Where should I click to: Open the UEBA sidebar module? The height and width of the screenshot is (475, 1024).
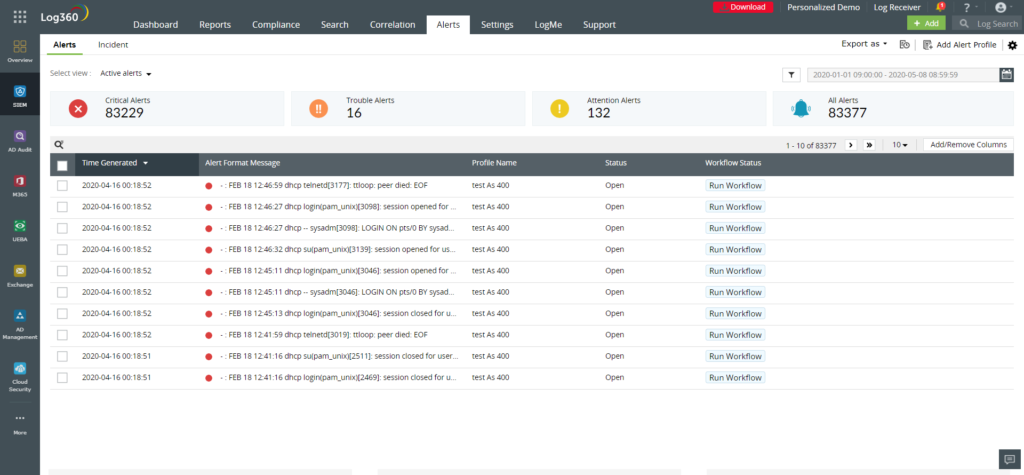(20, 230)
